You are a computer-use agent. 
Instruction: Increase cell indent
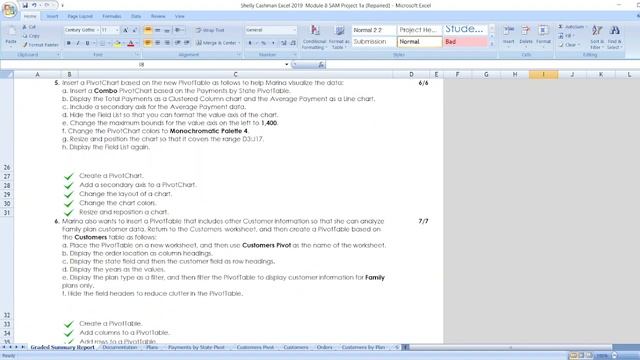[187, 43]
